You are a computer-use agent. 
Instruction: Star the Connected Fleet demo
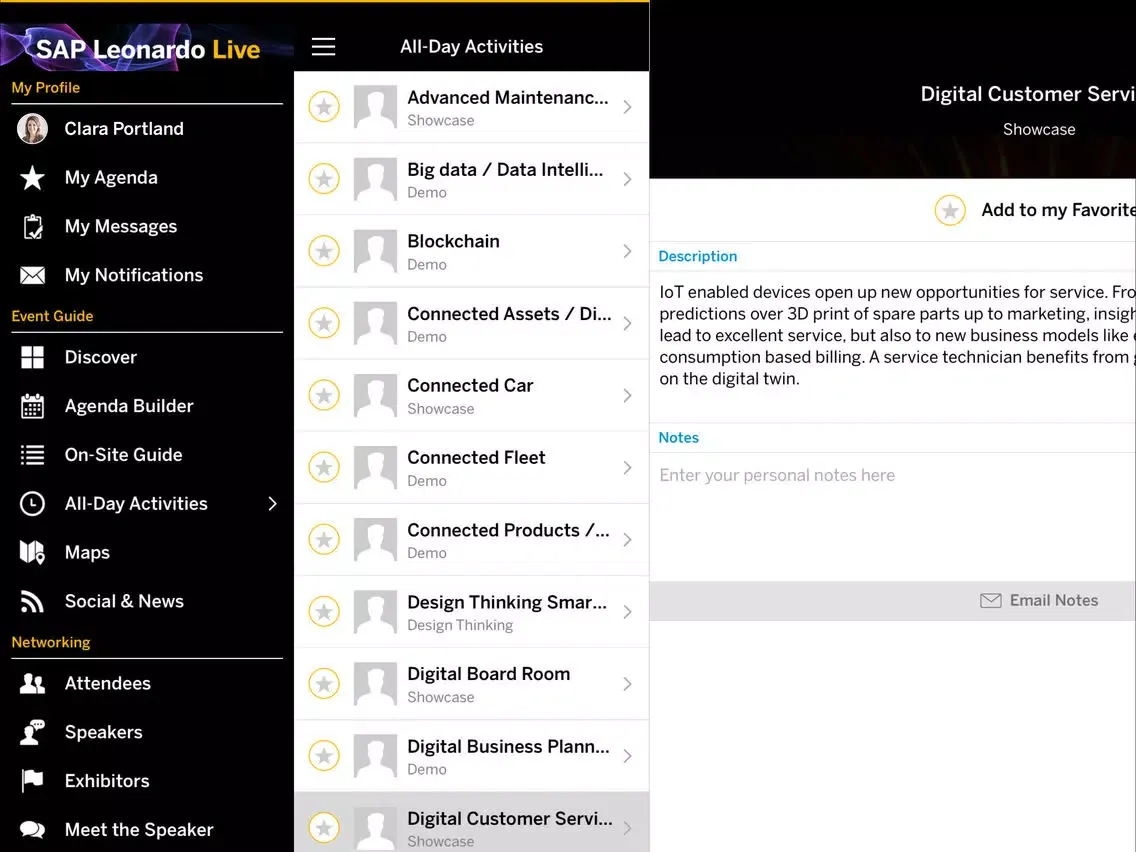click(324, 467)
